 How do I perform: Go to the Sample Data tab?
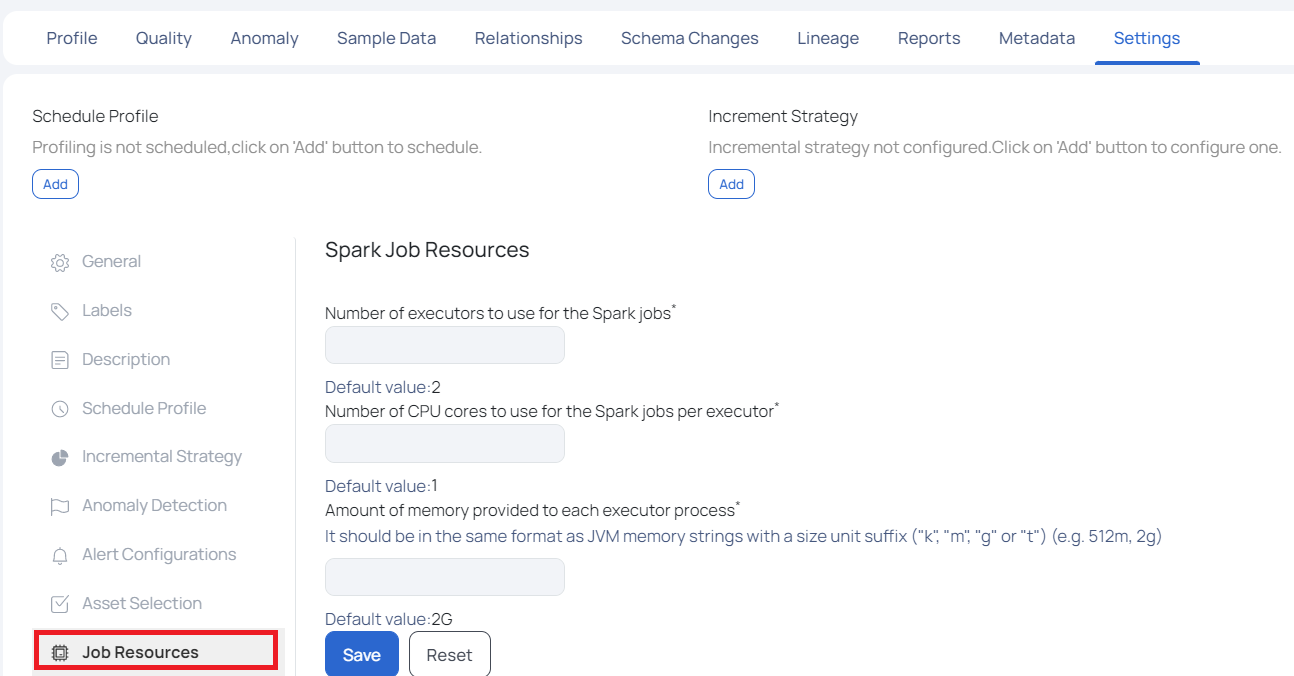pyautogui.click(x=386, y=38)
